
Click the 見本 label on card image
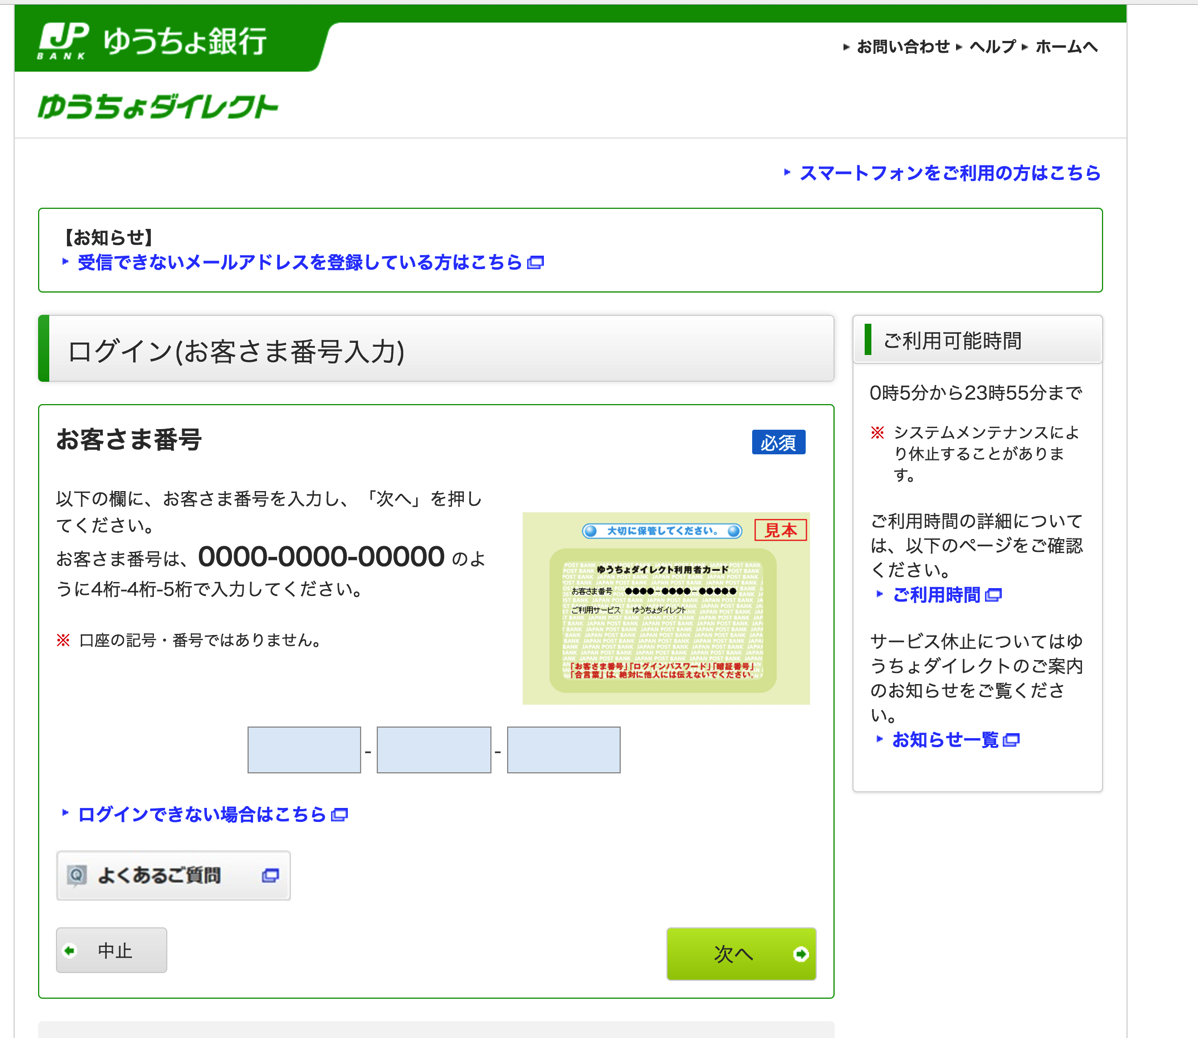click(x=781, y=530)
